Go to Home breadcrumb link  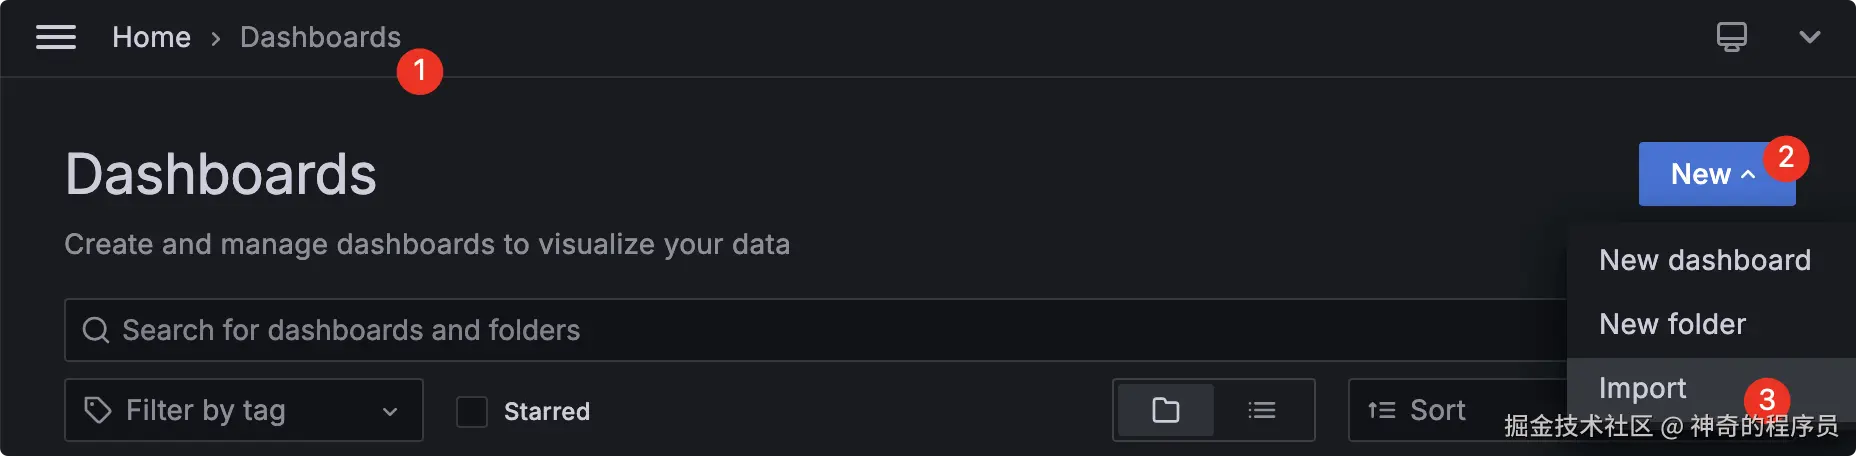(151, 37)
